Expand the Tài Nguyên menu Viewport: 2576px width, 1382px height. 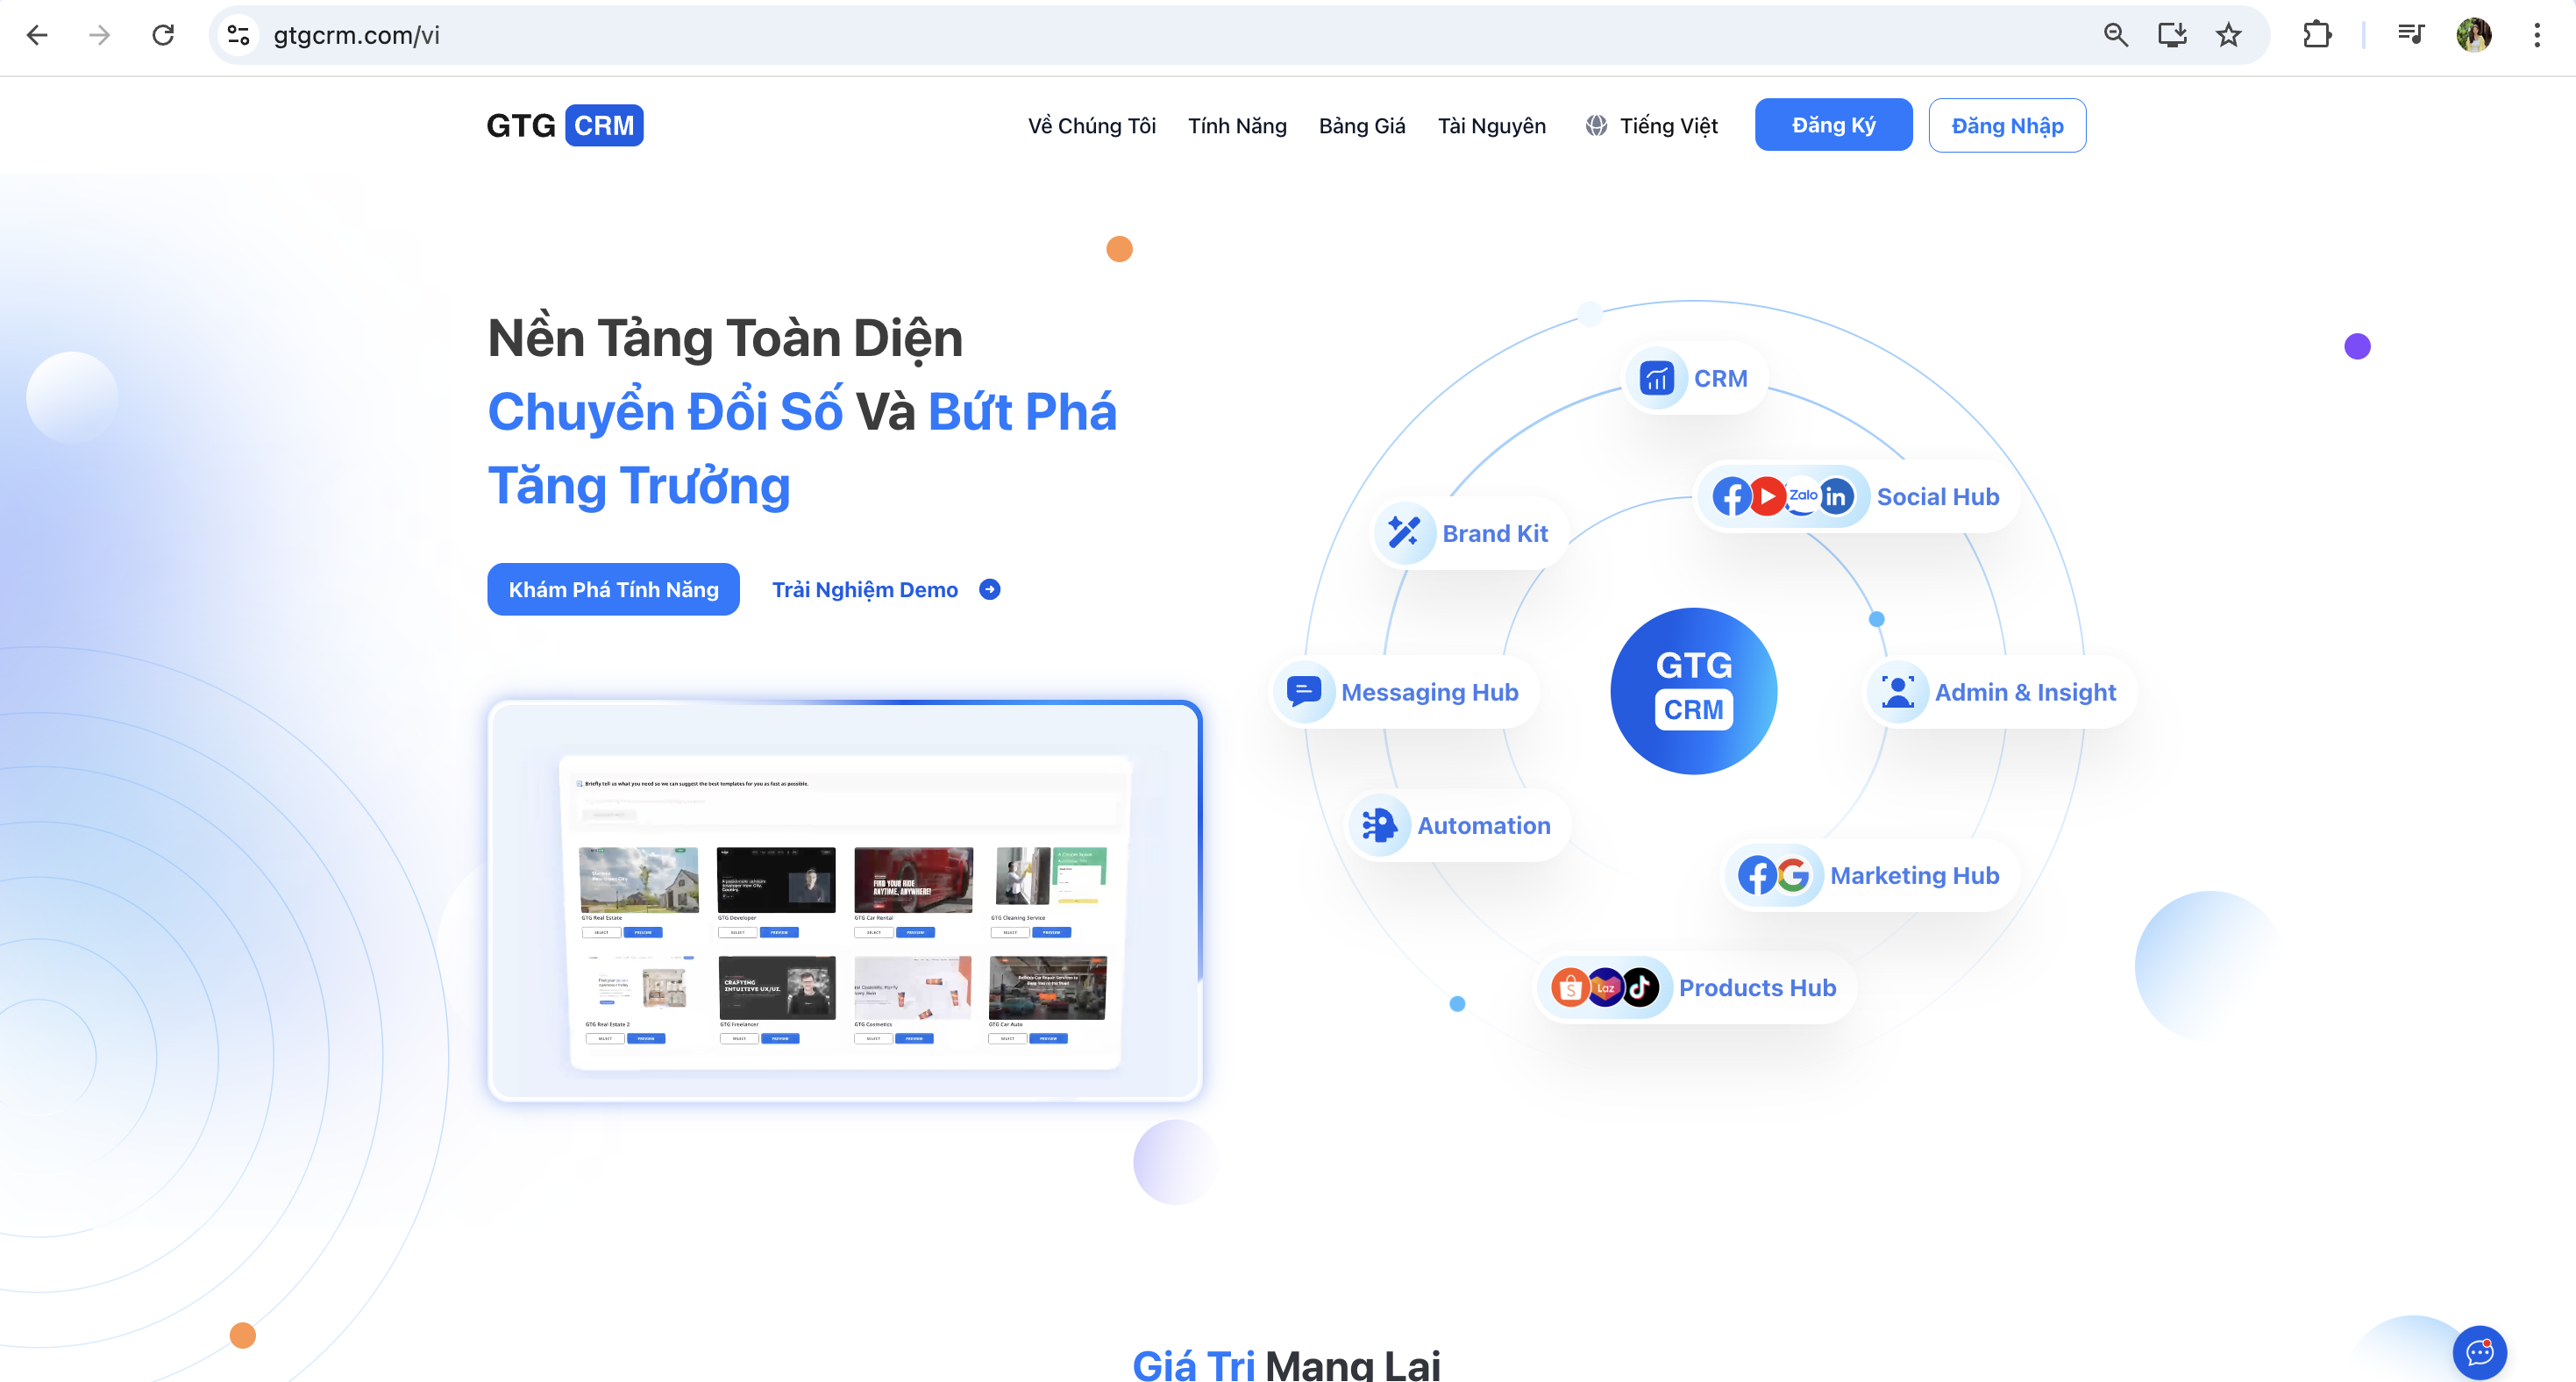[1491, 126]
